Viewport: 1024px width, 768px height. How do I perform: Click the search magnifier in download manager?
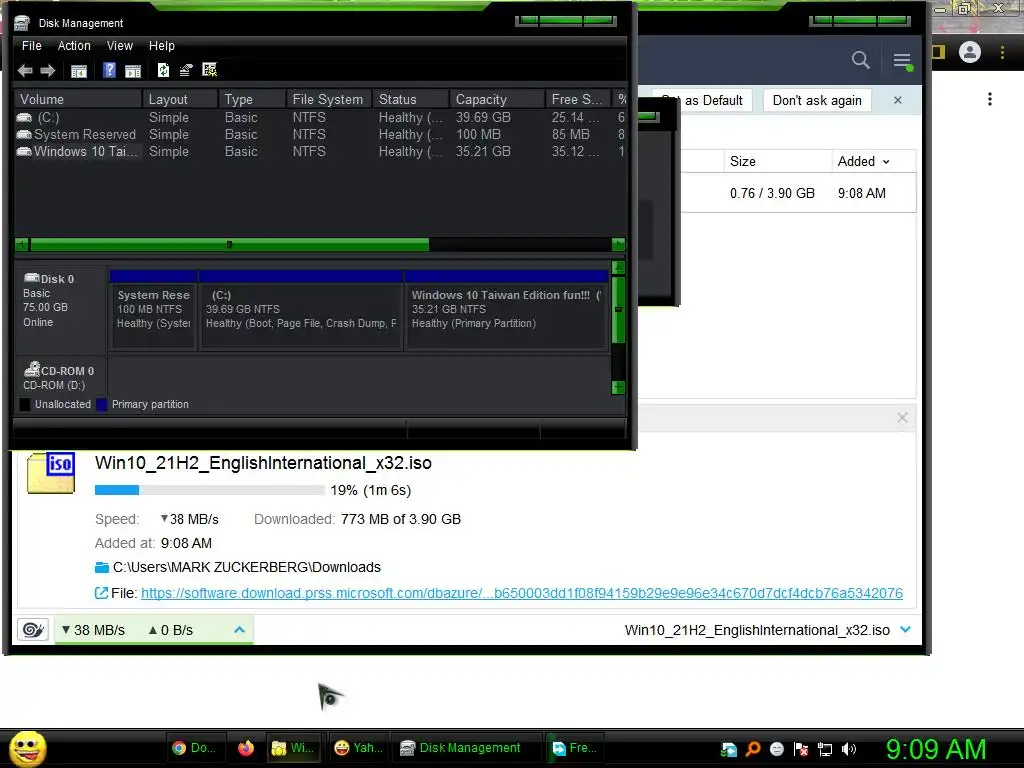pyautogui.click(x=861, y=60)
